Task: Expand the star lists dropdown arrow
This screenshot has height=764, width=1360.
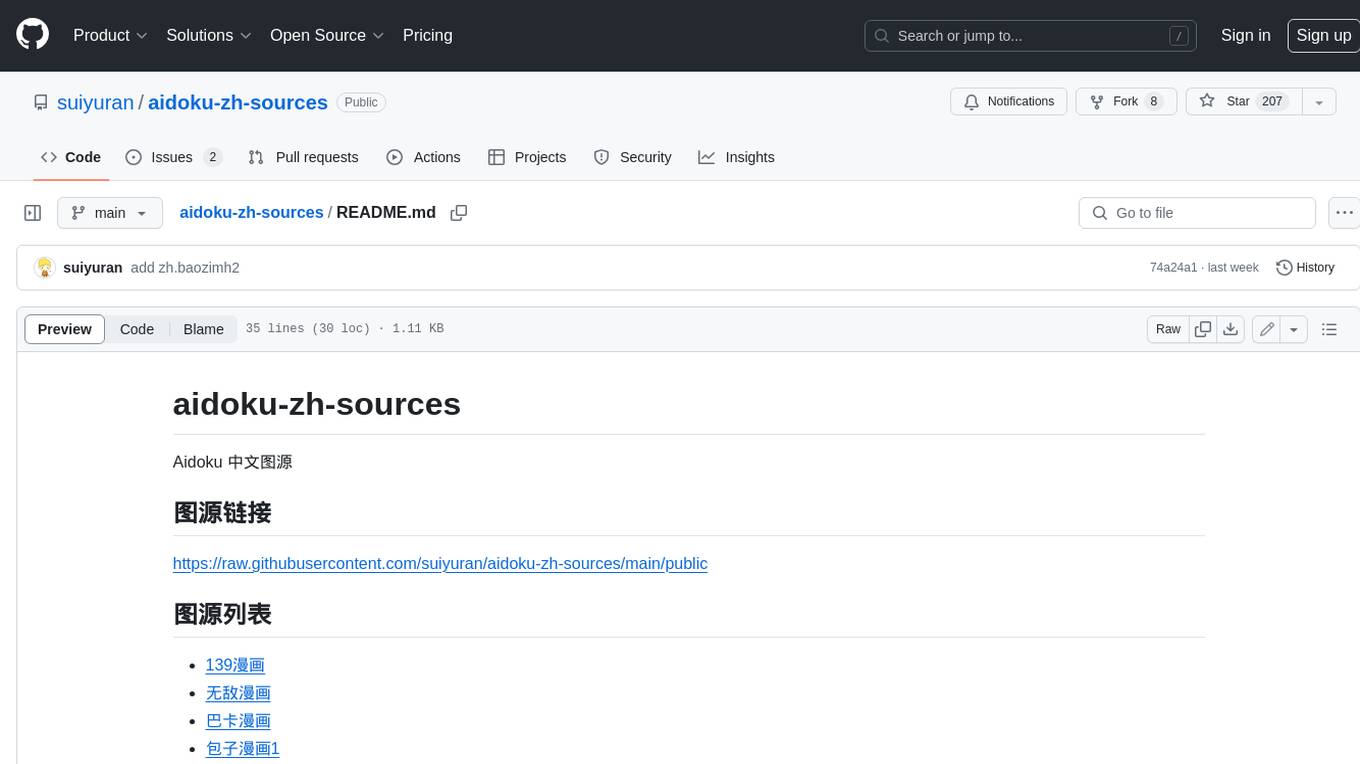Action: pos(1319,102)
